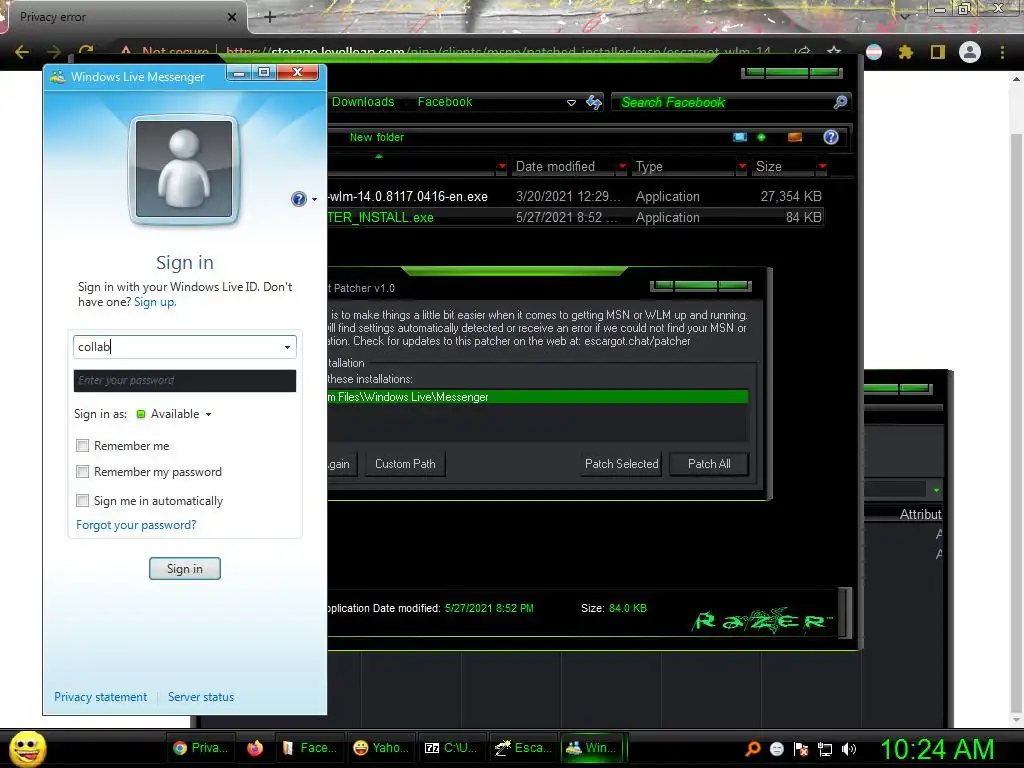
Task: Switch to the Yaho... taskbar item
Action: [x=381, y=748]
